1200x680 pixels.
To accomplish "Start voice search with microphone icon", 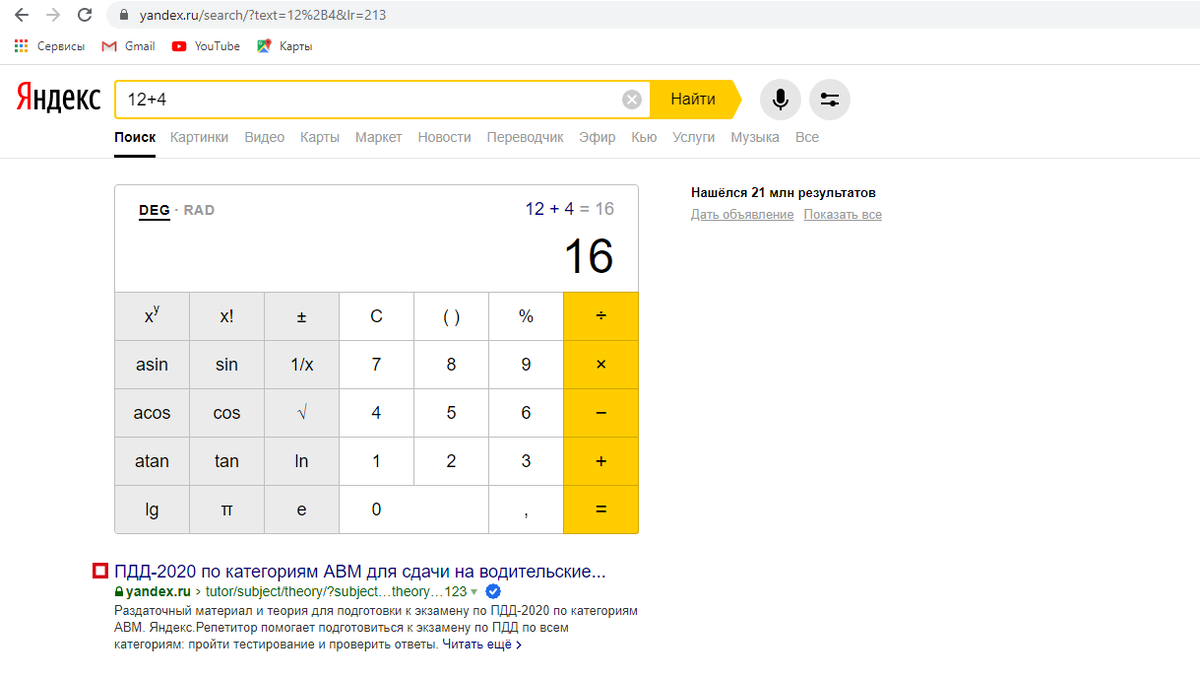I will pyautogui.click(x=780, y=99).
